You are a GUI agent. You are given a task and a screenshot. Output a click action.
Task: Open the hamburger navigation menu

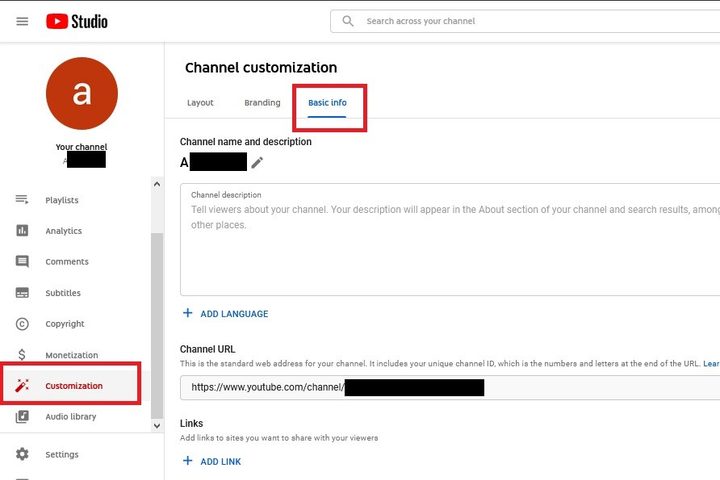pos(22,22)
